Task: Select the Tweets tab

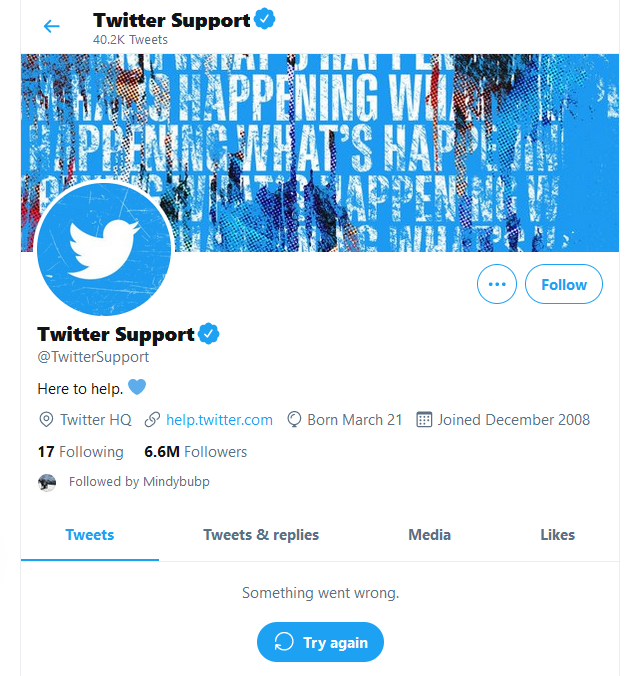Action: point(90,535)
